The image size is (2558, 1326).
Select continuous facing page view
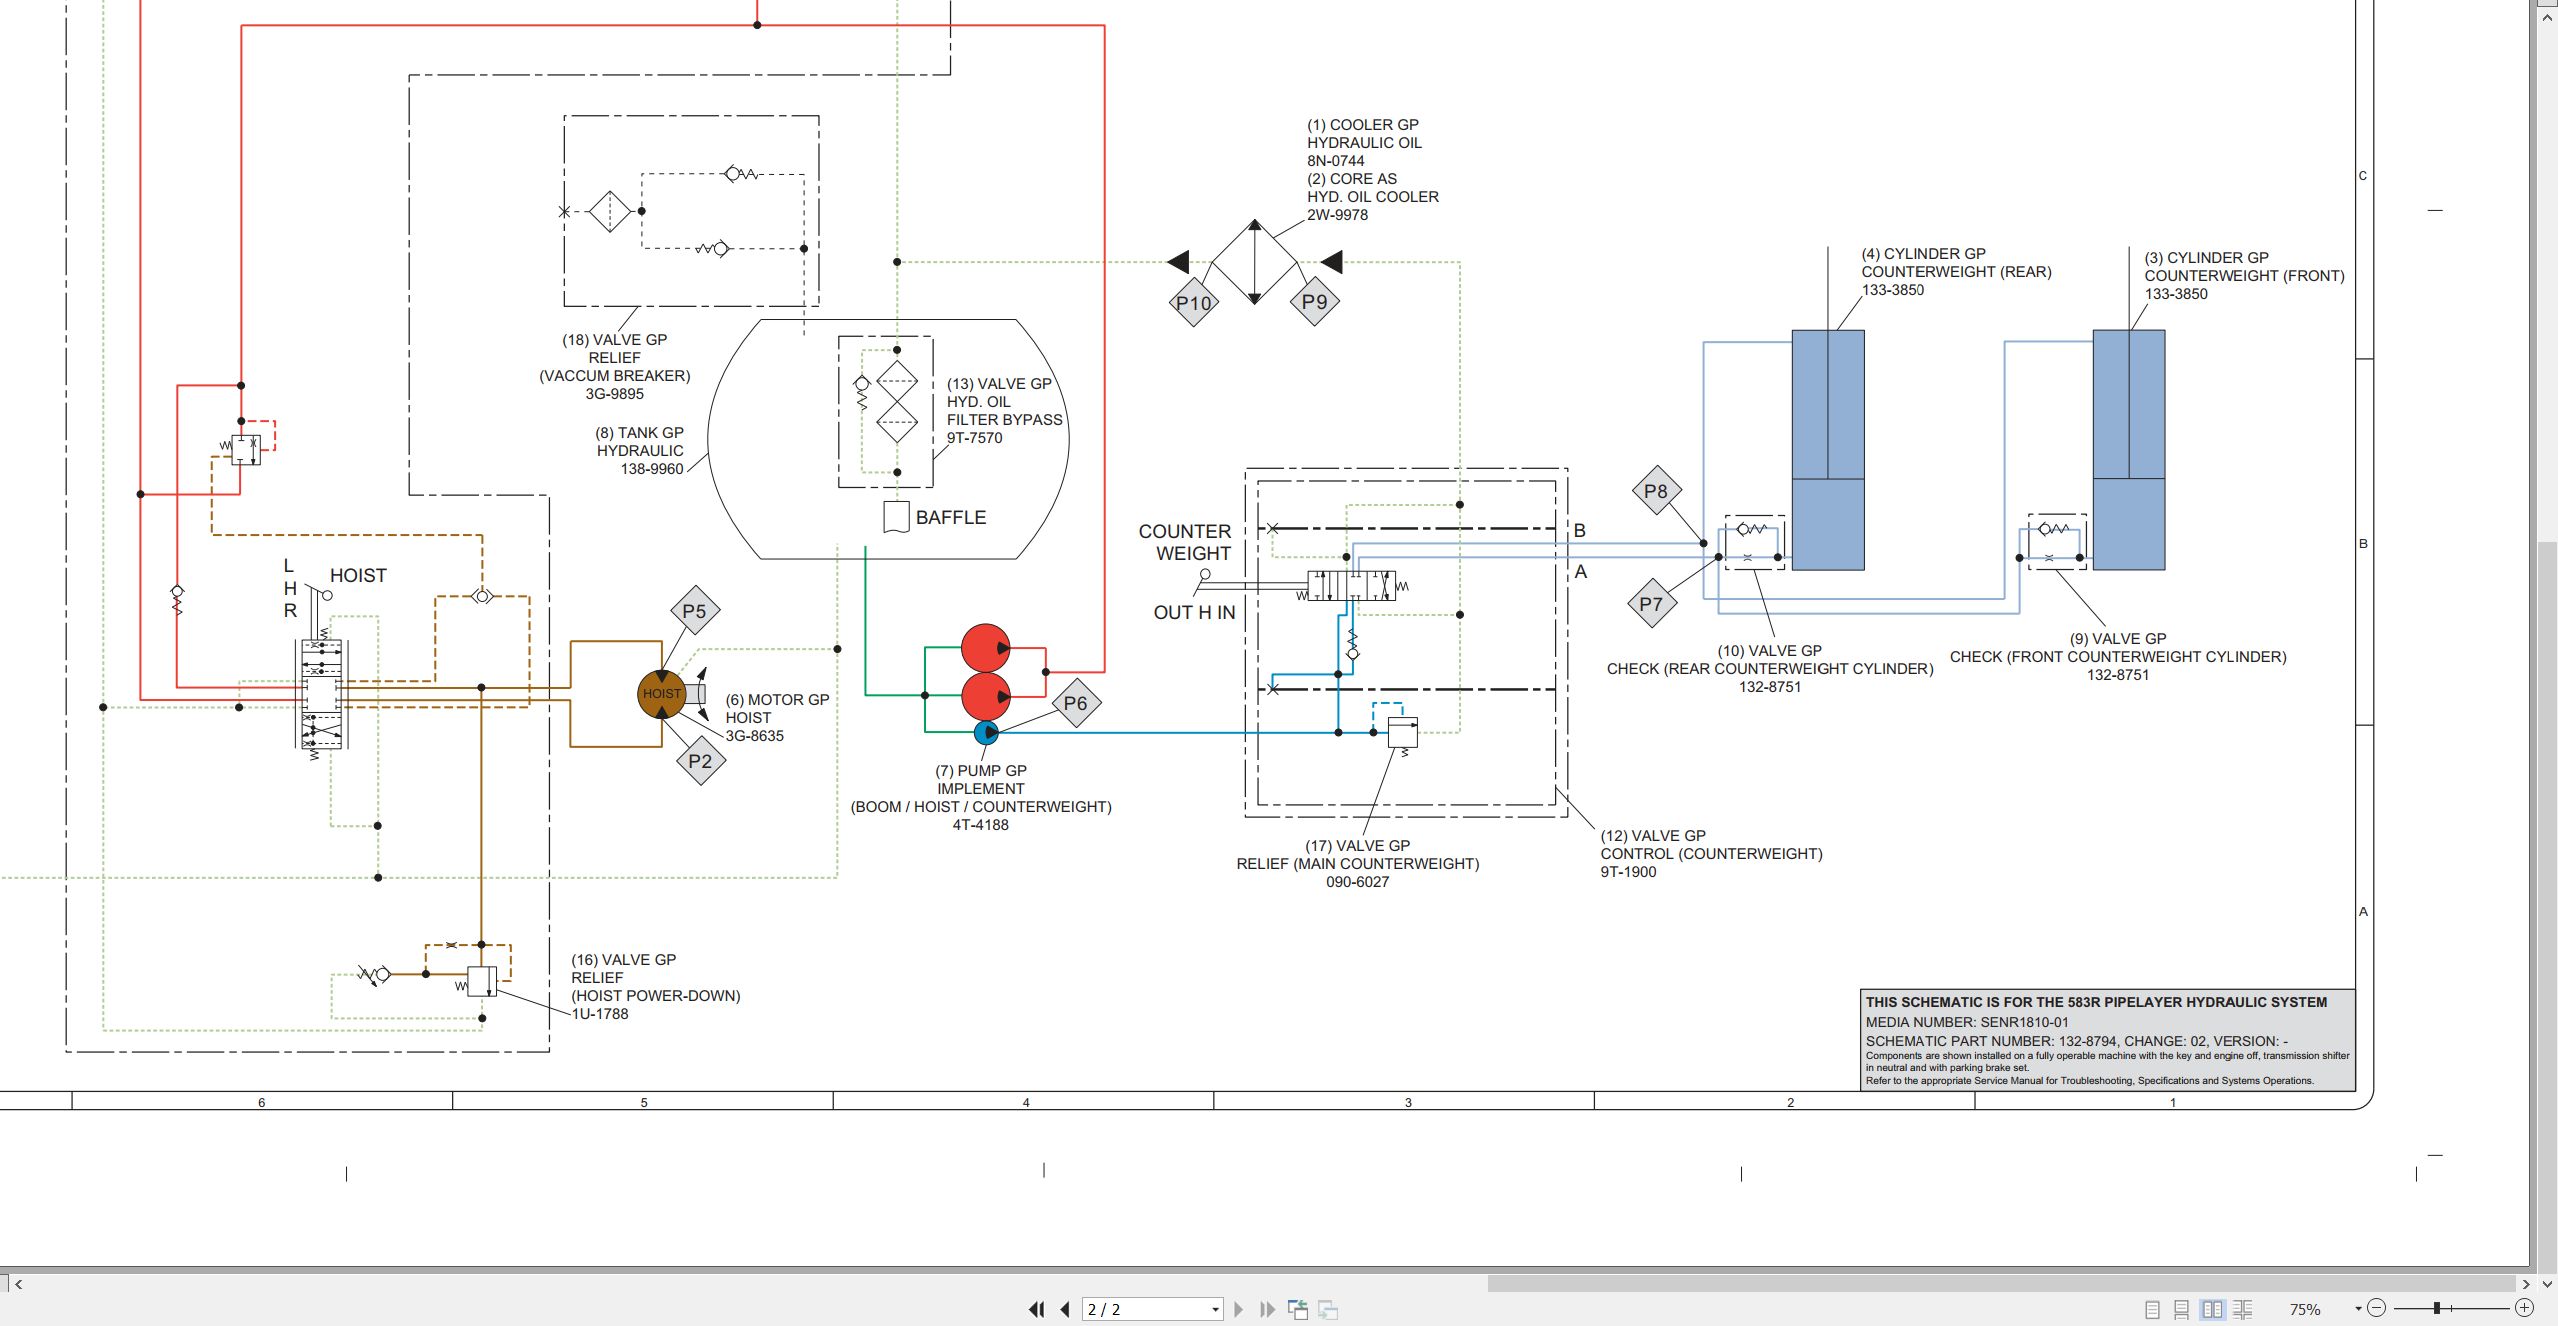click(2243, 1309)
